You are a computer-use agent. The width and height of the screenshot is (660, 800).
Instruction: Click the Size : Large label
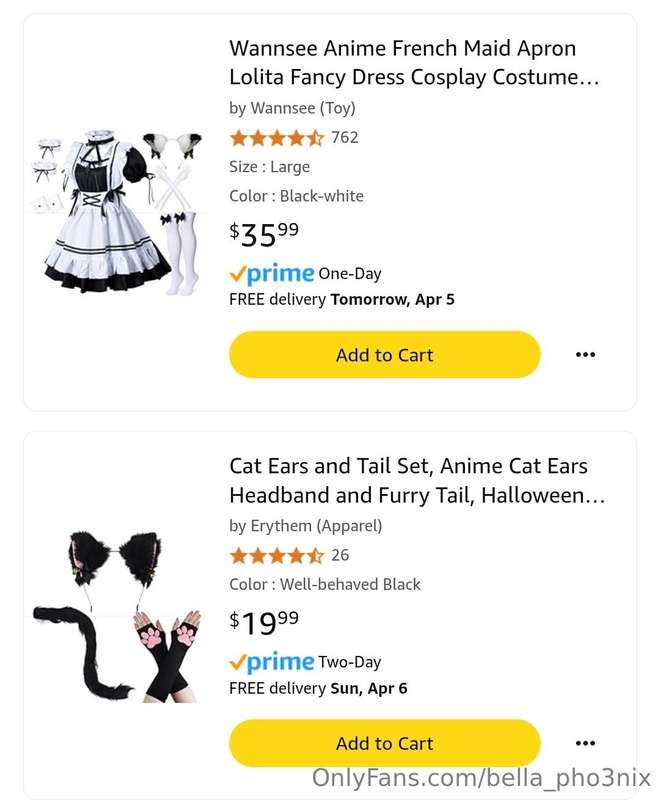pos(269,167)
